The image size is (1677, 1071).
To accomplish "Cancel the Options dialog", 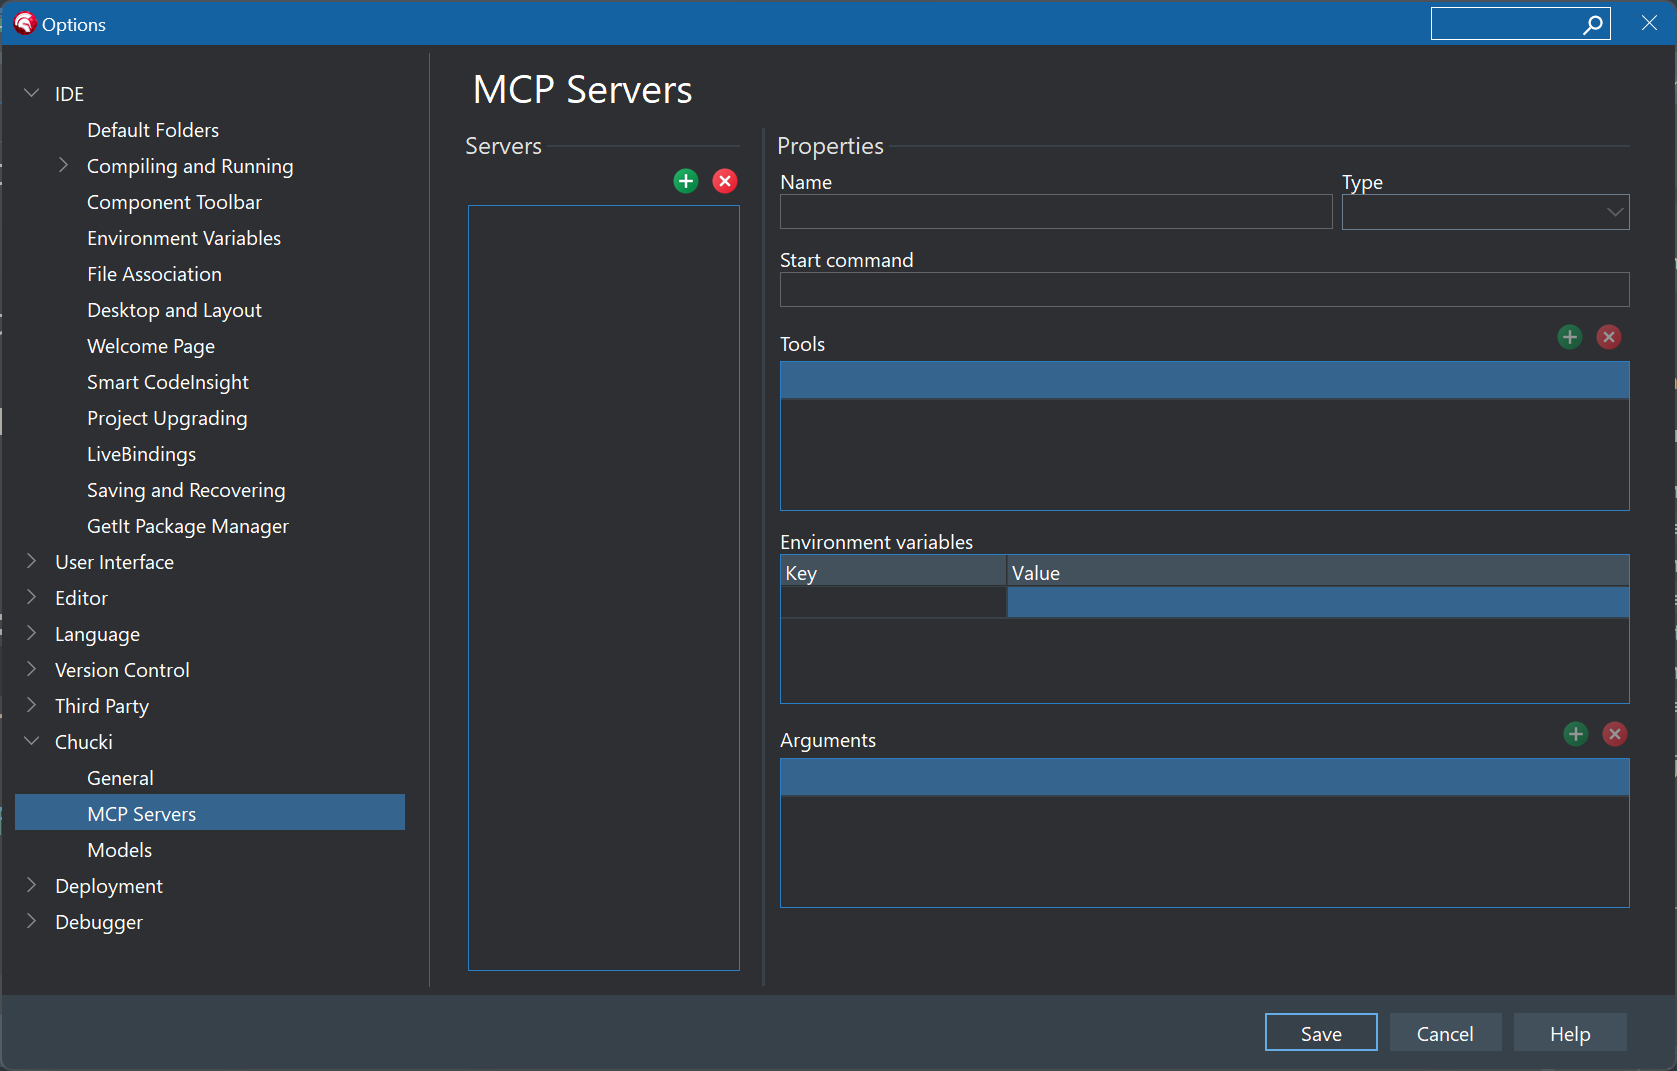I will (1445, 1032).
